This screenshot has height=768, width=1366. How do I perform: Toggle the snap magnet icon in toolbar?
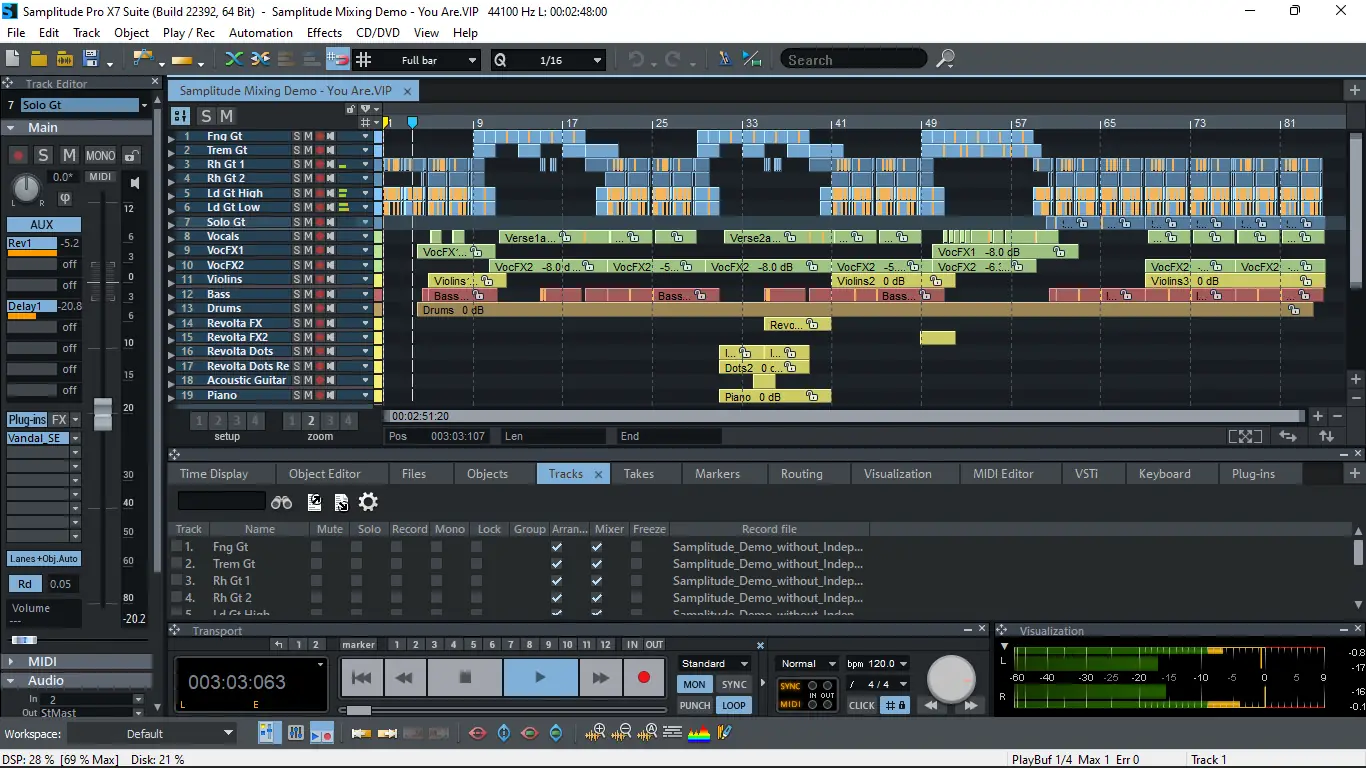[338, 60]
